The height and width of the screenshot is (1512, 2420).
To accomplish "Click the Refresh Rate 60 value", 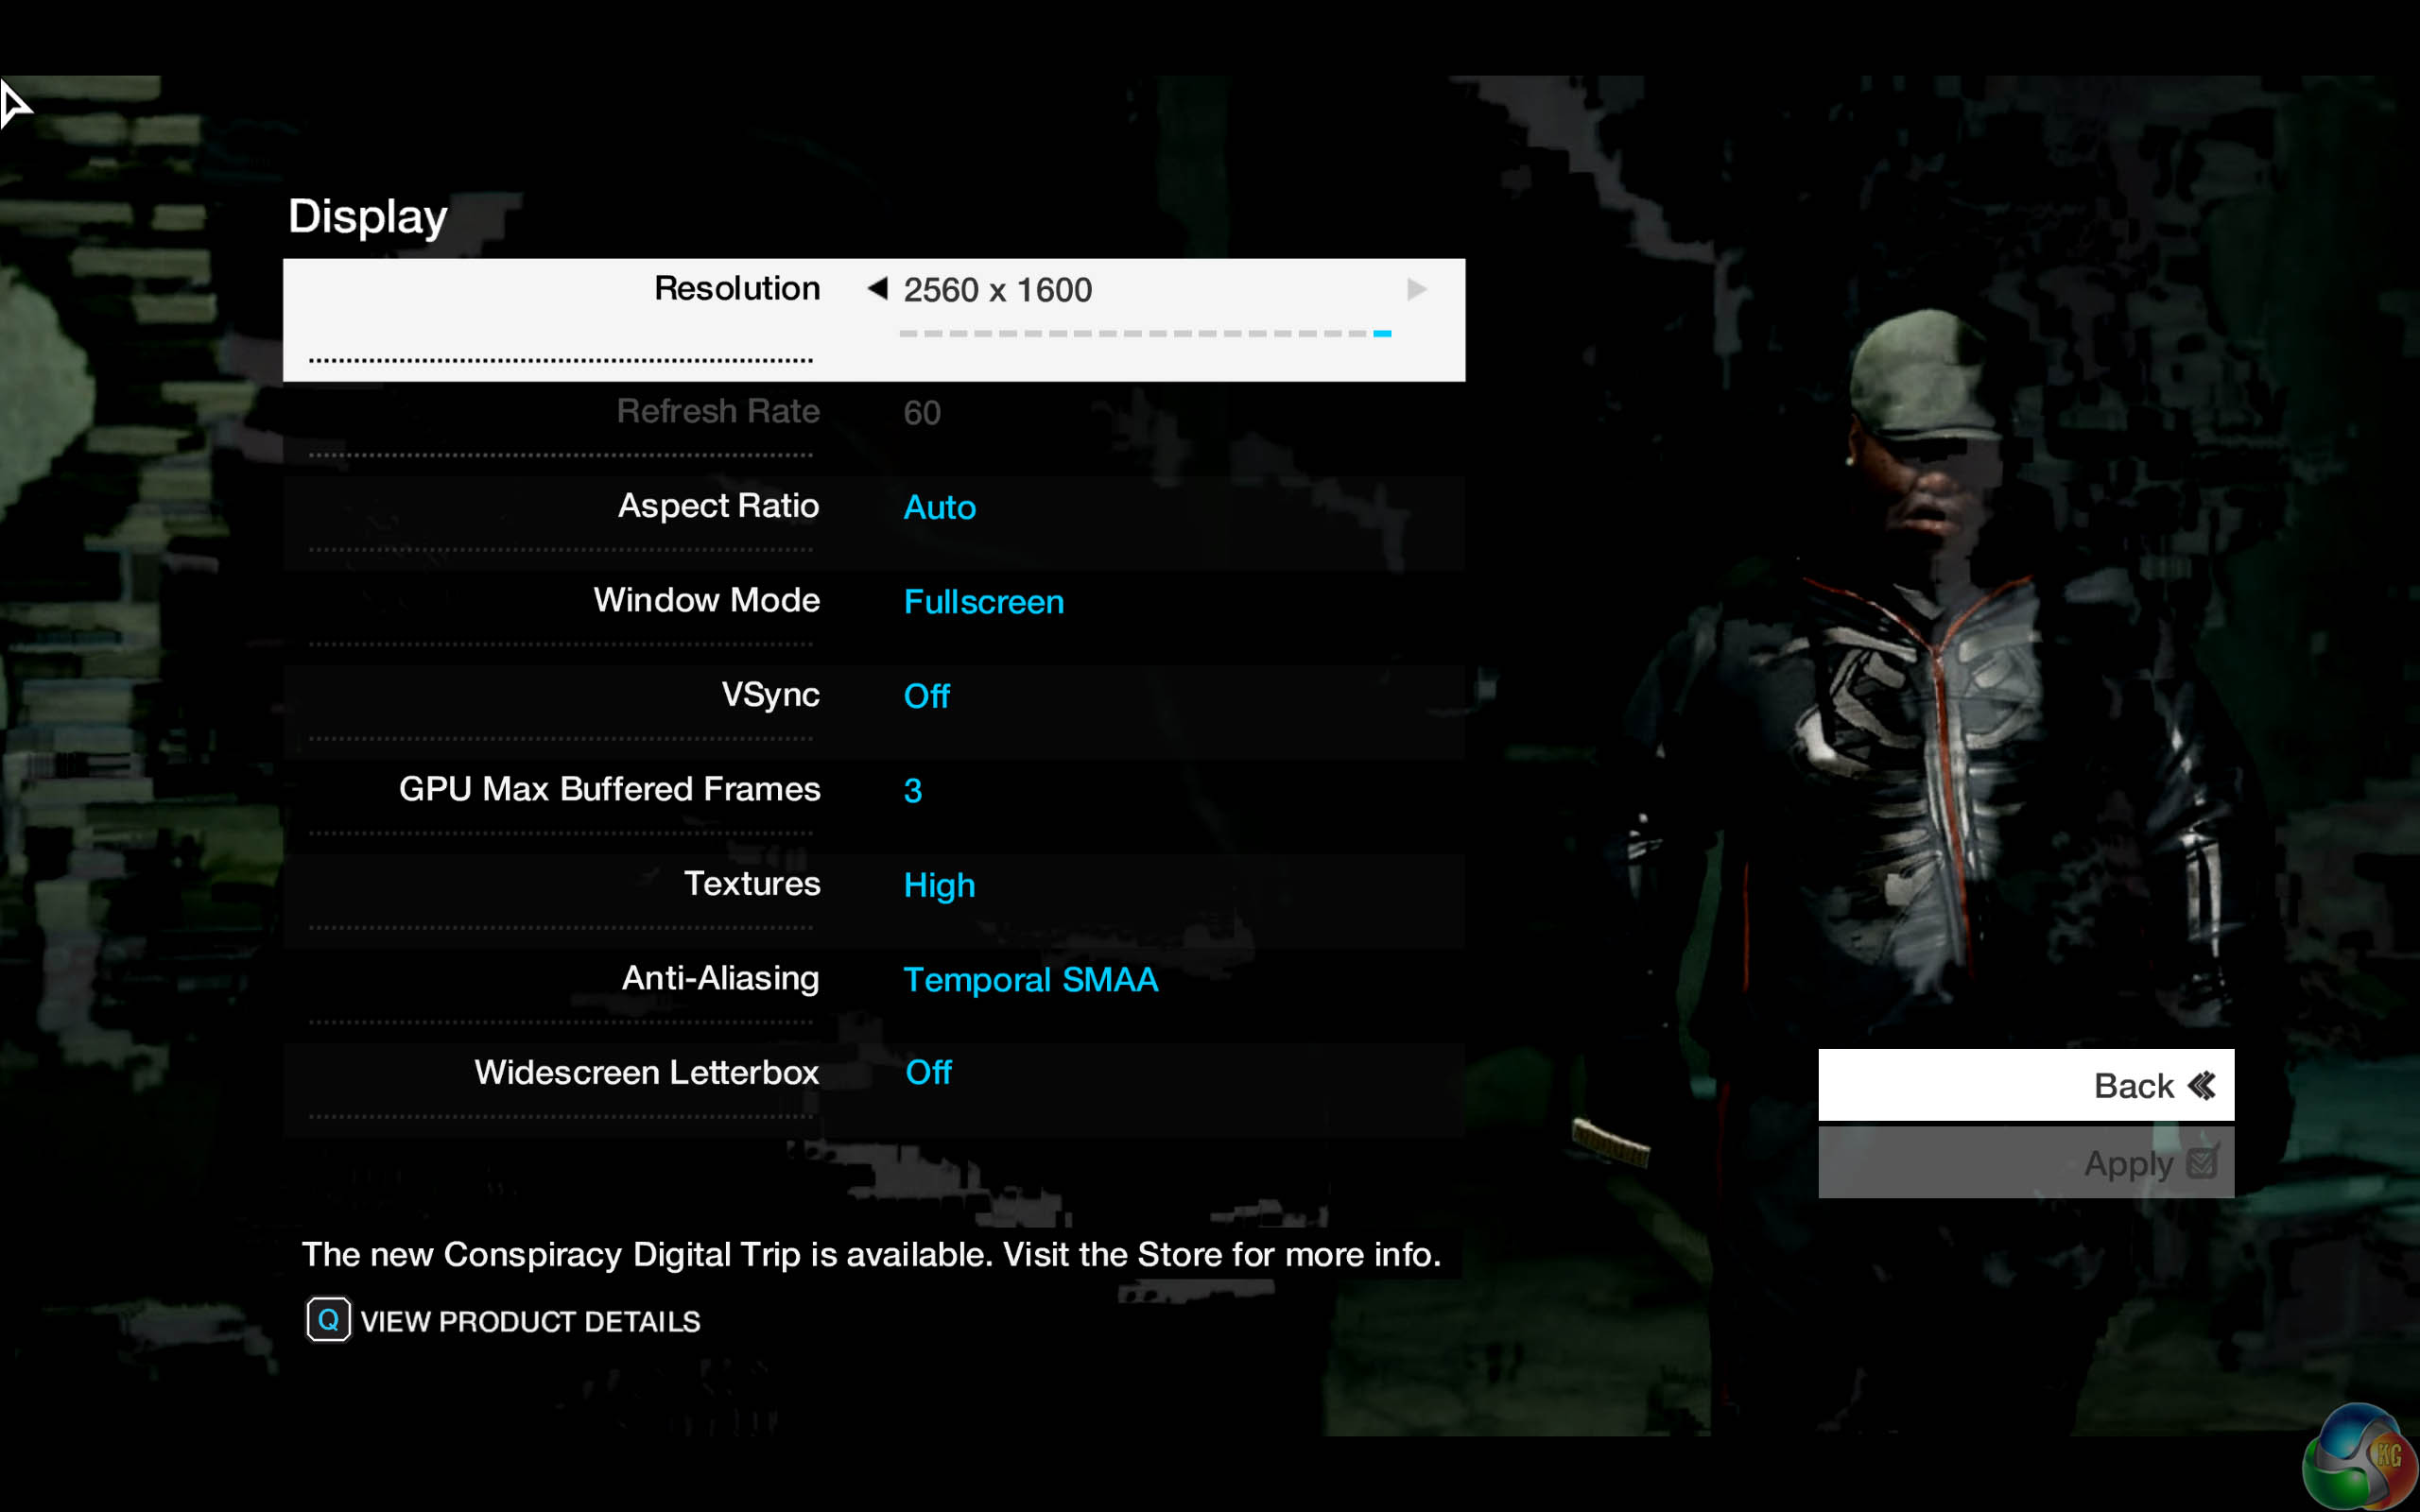I will pos(921,413).
